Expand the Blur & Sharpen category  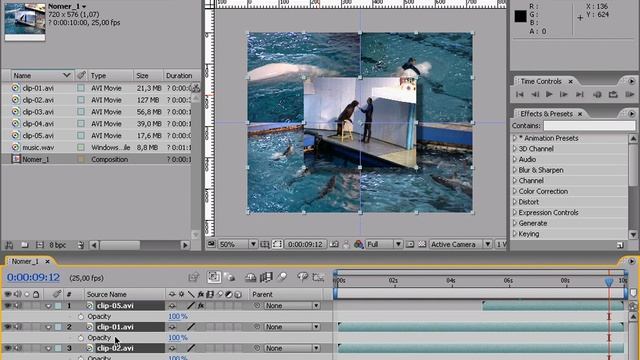coord(515,170)
